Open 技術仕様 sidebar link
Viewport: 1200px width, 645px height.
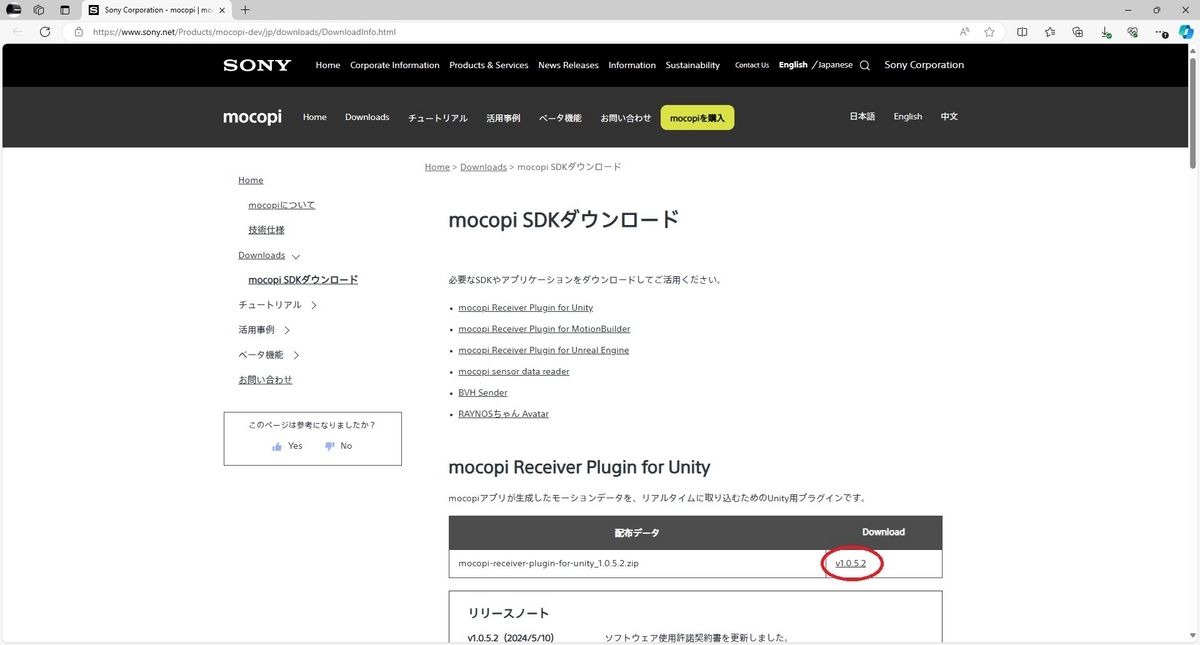click(266, 230)
